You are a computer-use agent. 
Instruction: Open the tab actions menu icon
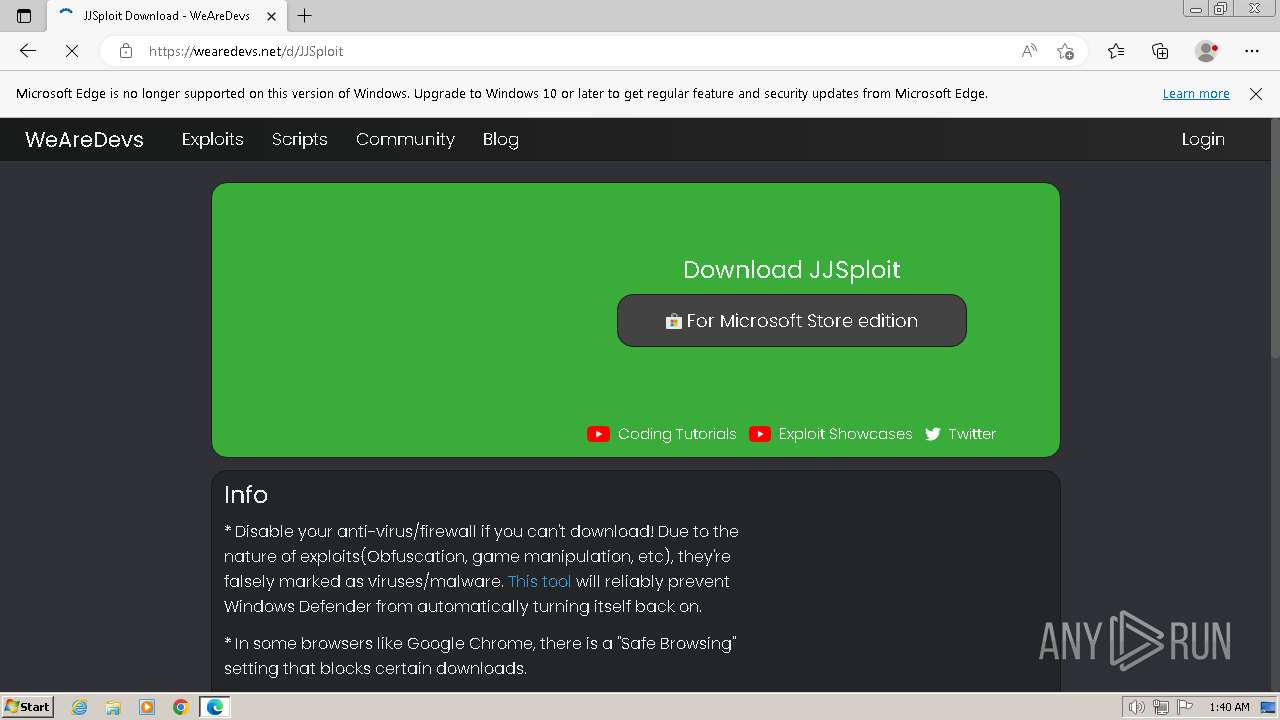point(24,15)
